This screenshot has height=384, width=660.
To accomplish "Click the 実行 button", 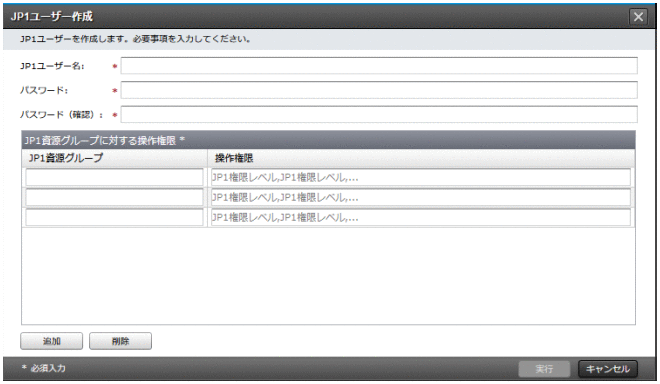I will tap(544, 369).
